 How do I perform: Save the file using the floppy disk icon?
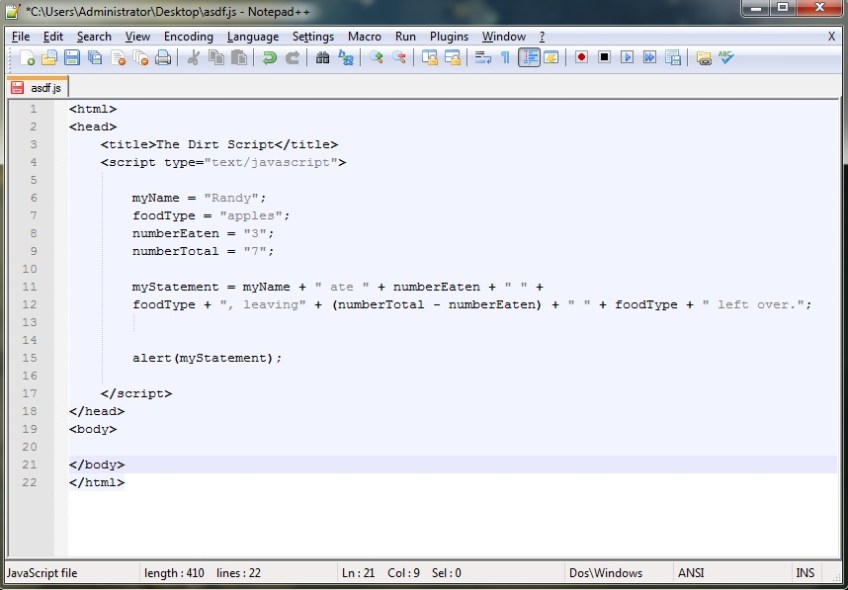point(72,58)
